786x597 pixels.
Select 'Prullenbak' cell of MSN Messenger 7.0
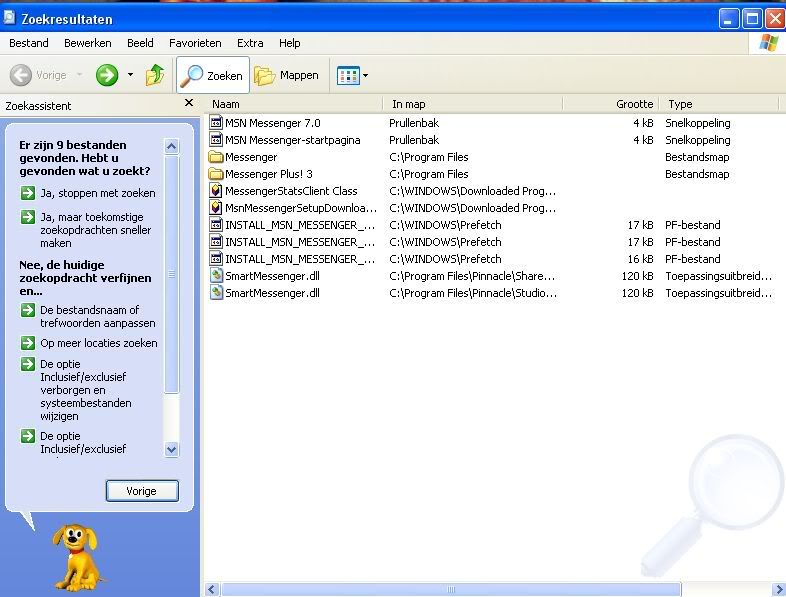(414, 123)
